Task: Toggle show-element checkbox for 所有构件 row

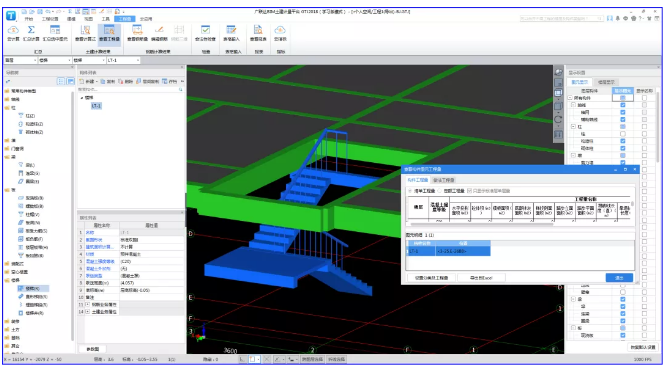Action: [623, 98]
